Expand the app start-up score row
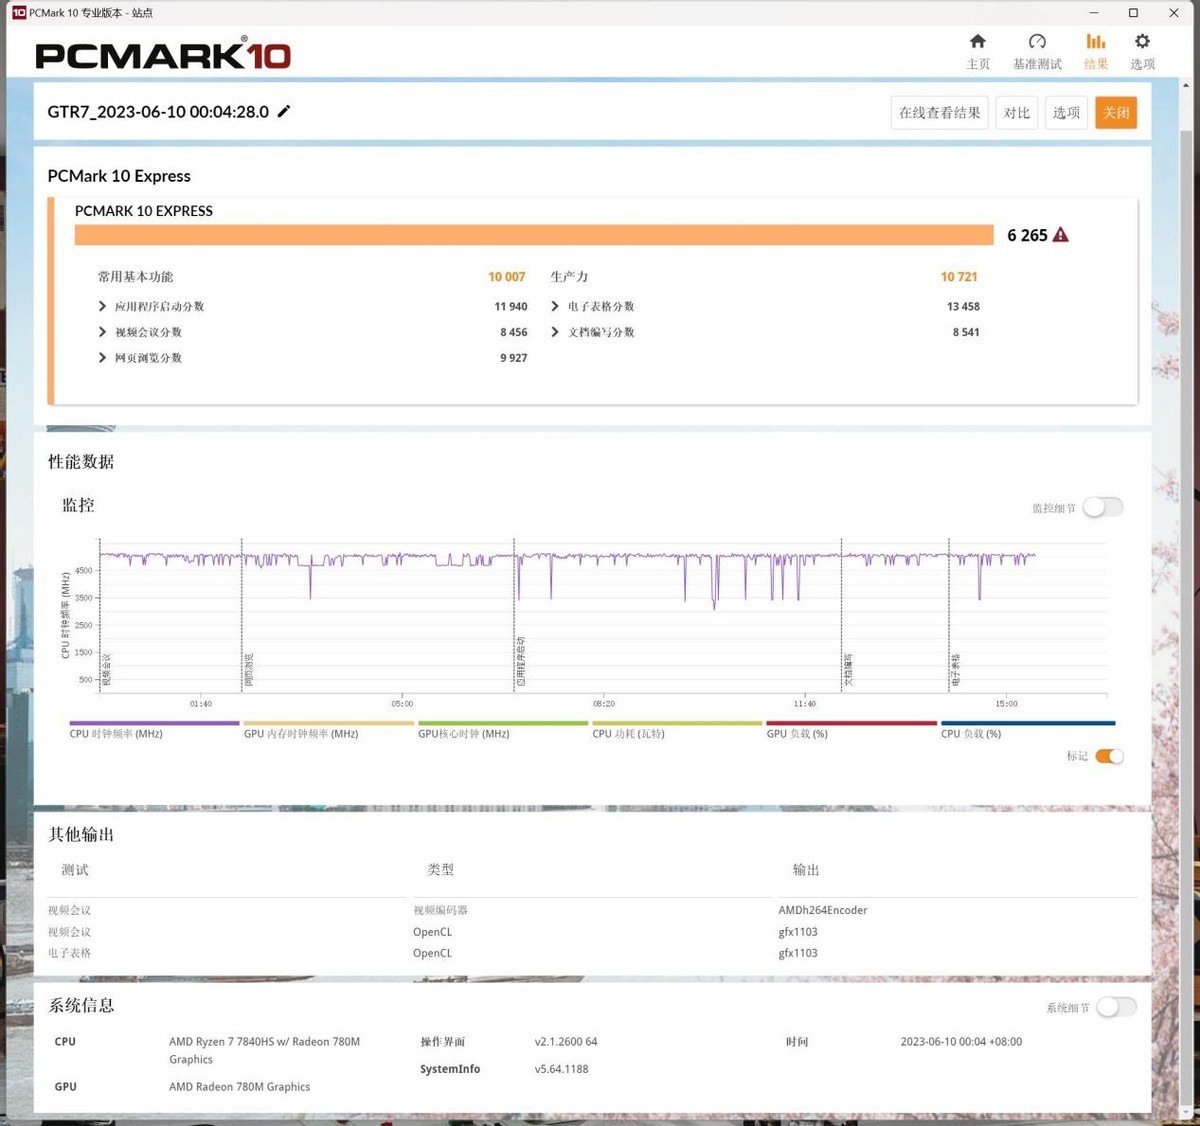The width and height of the screenshot is (1200, 1126). pos(102,306)
